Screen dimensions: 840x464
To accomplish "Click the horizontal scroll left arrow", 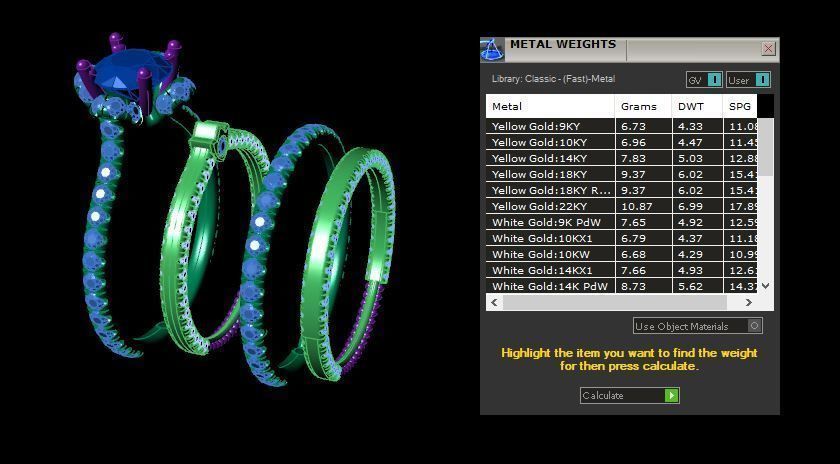I will [494, 303].
